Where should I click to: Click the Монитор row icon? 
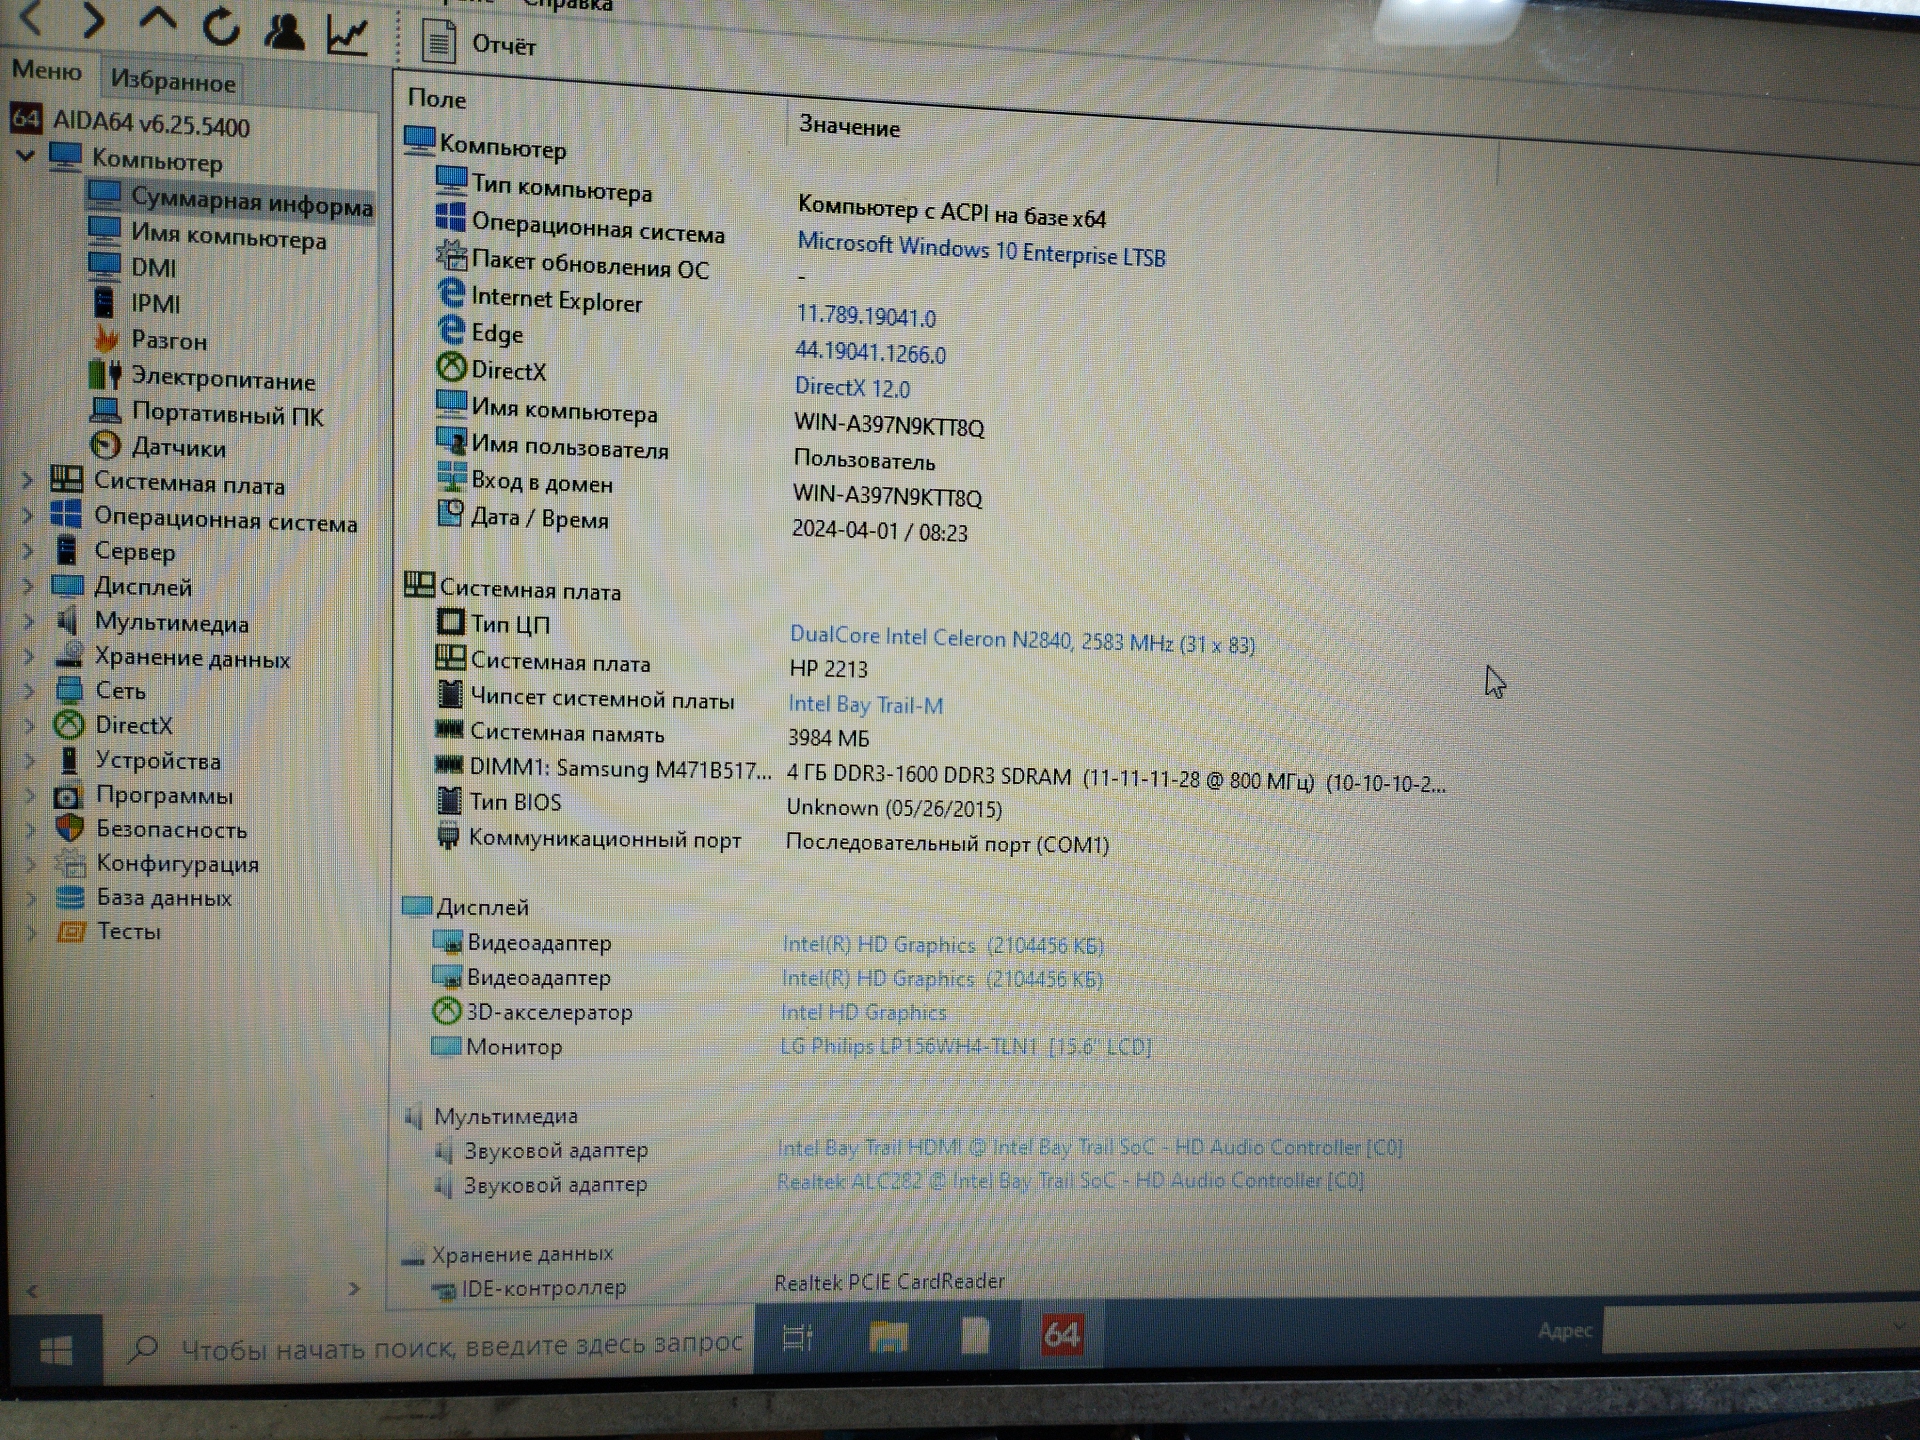(445, 1046)
